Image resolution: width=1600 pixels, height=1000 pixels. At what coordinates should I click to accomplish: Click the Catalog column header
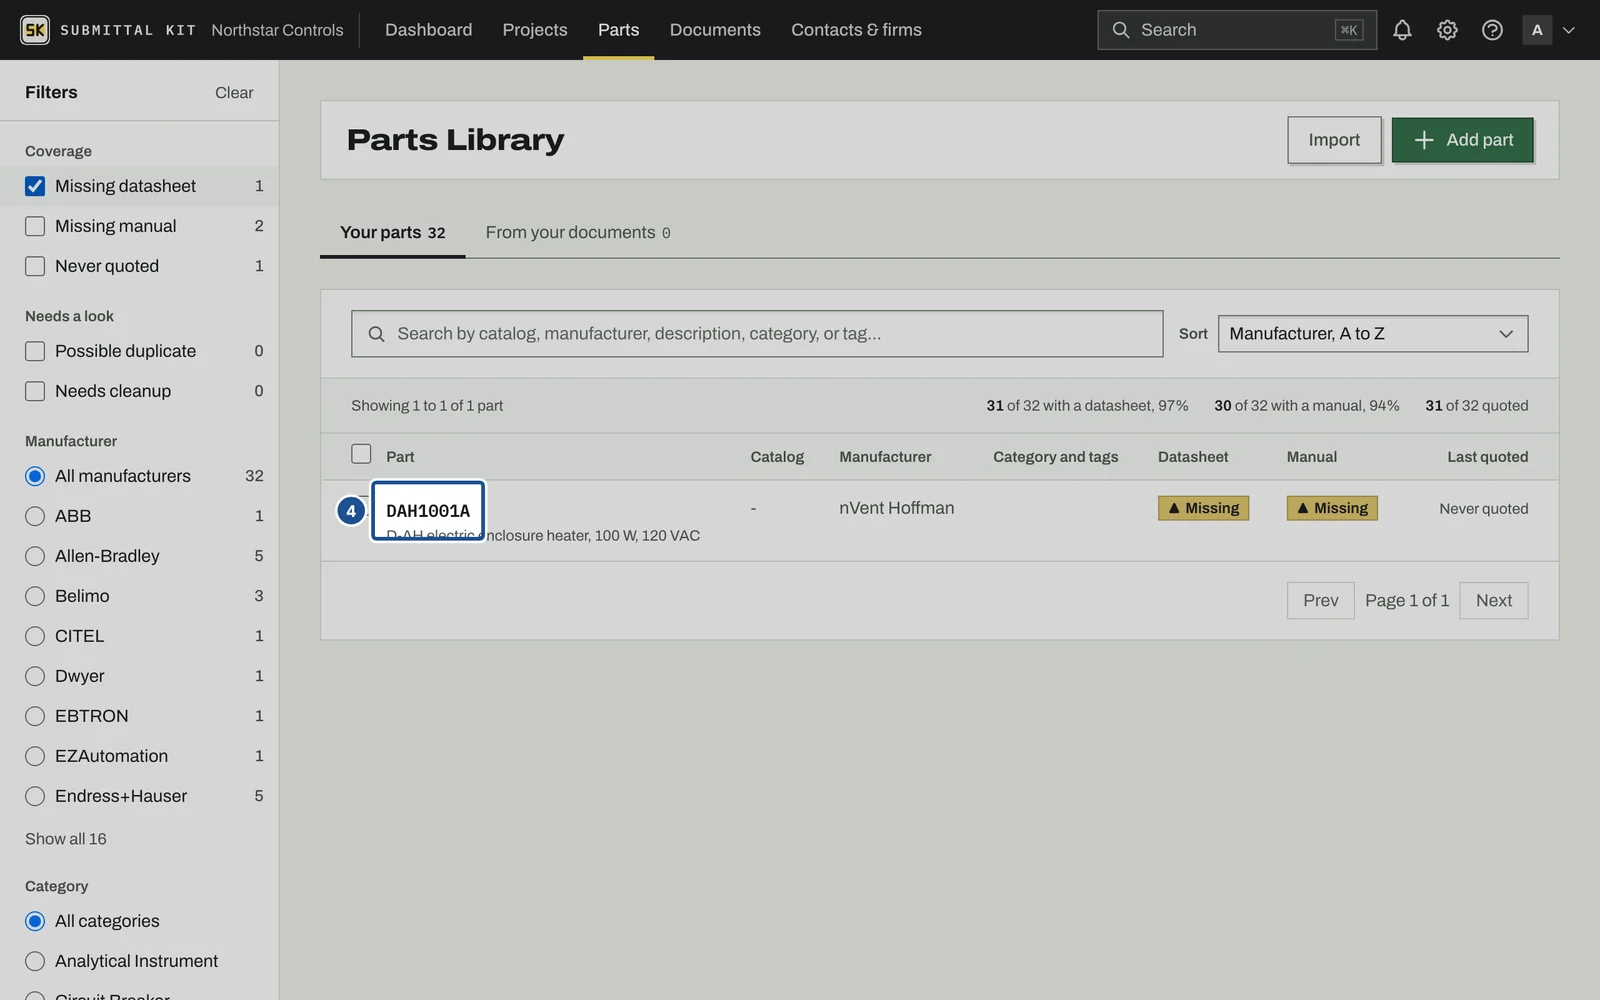click(x=777, y=457)
